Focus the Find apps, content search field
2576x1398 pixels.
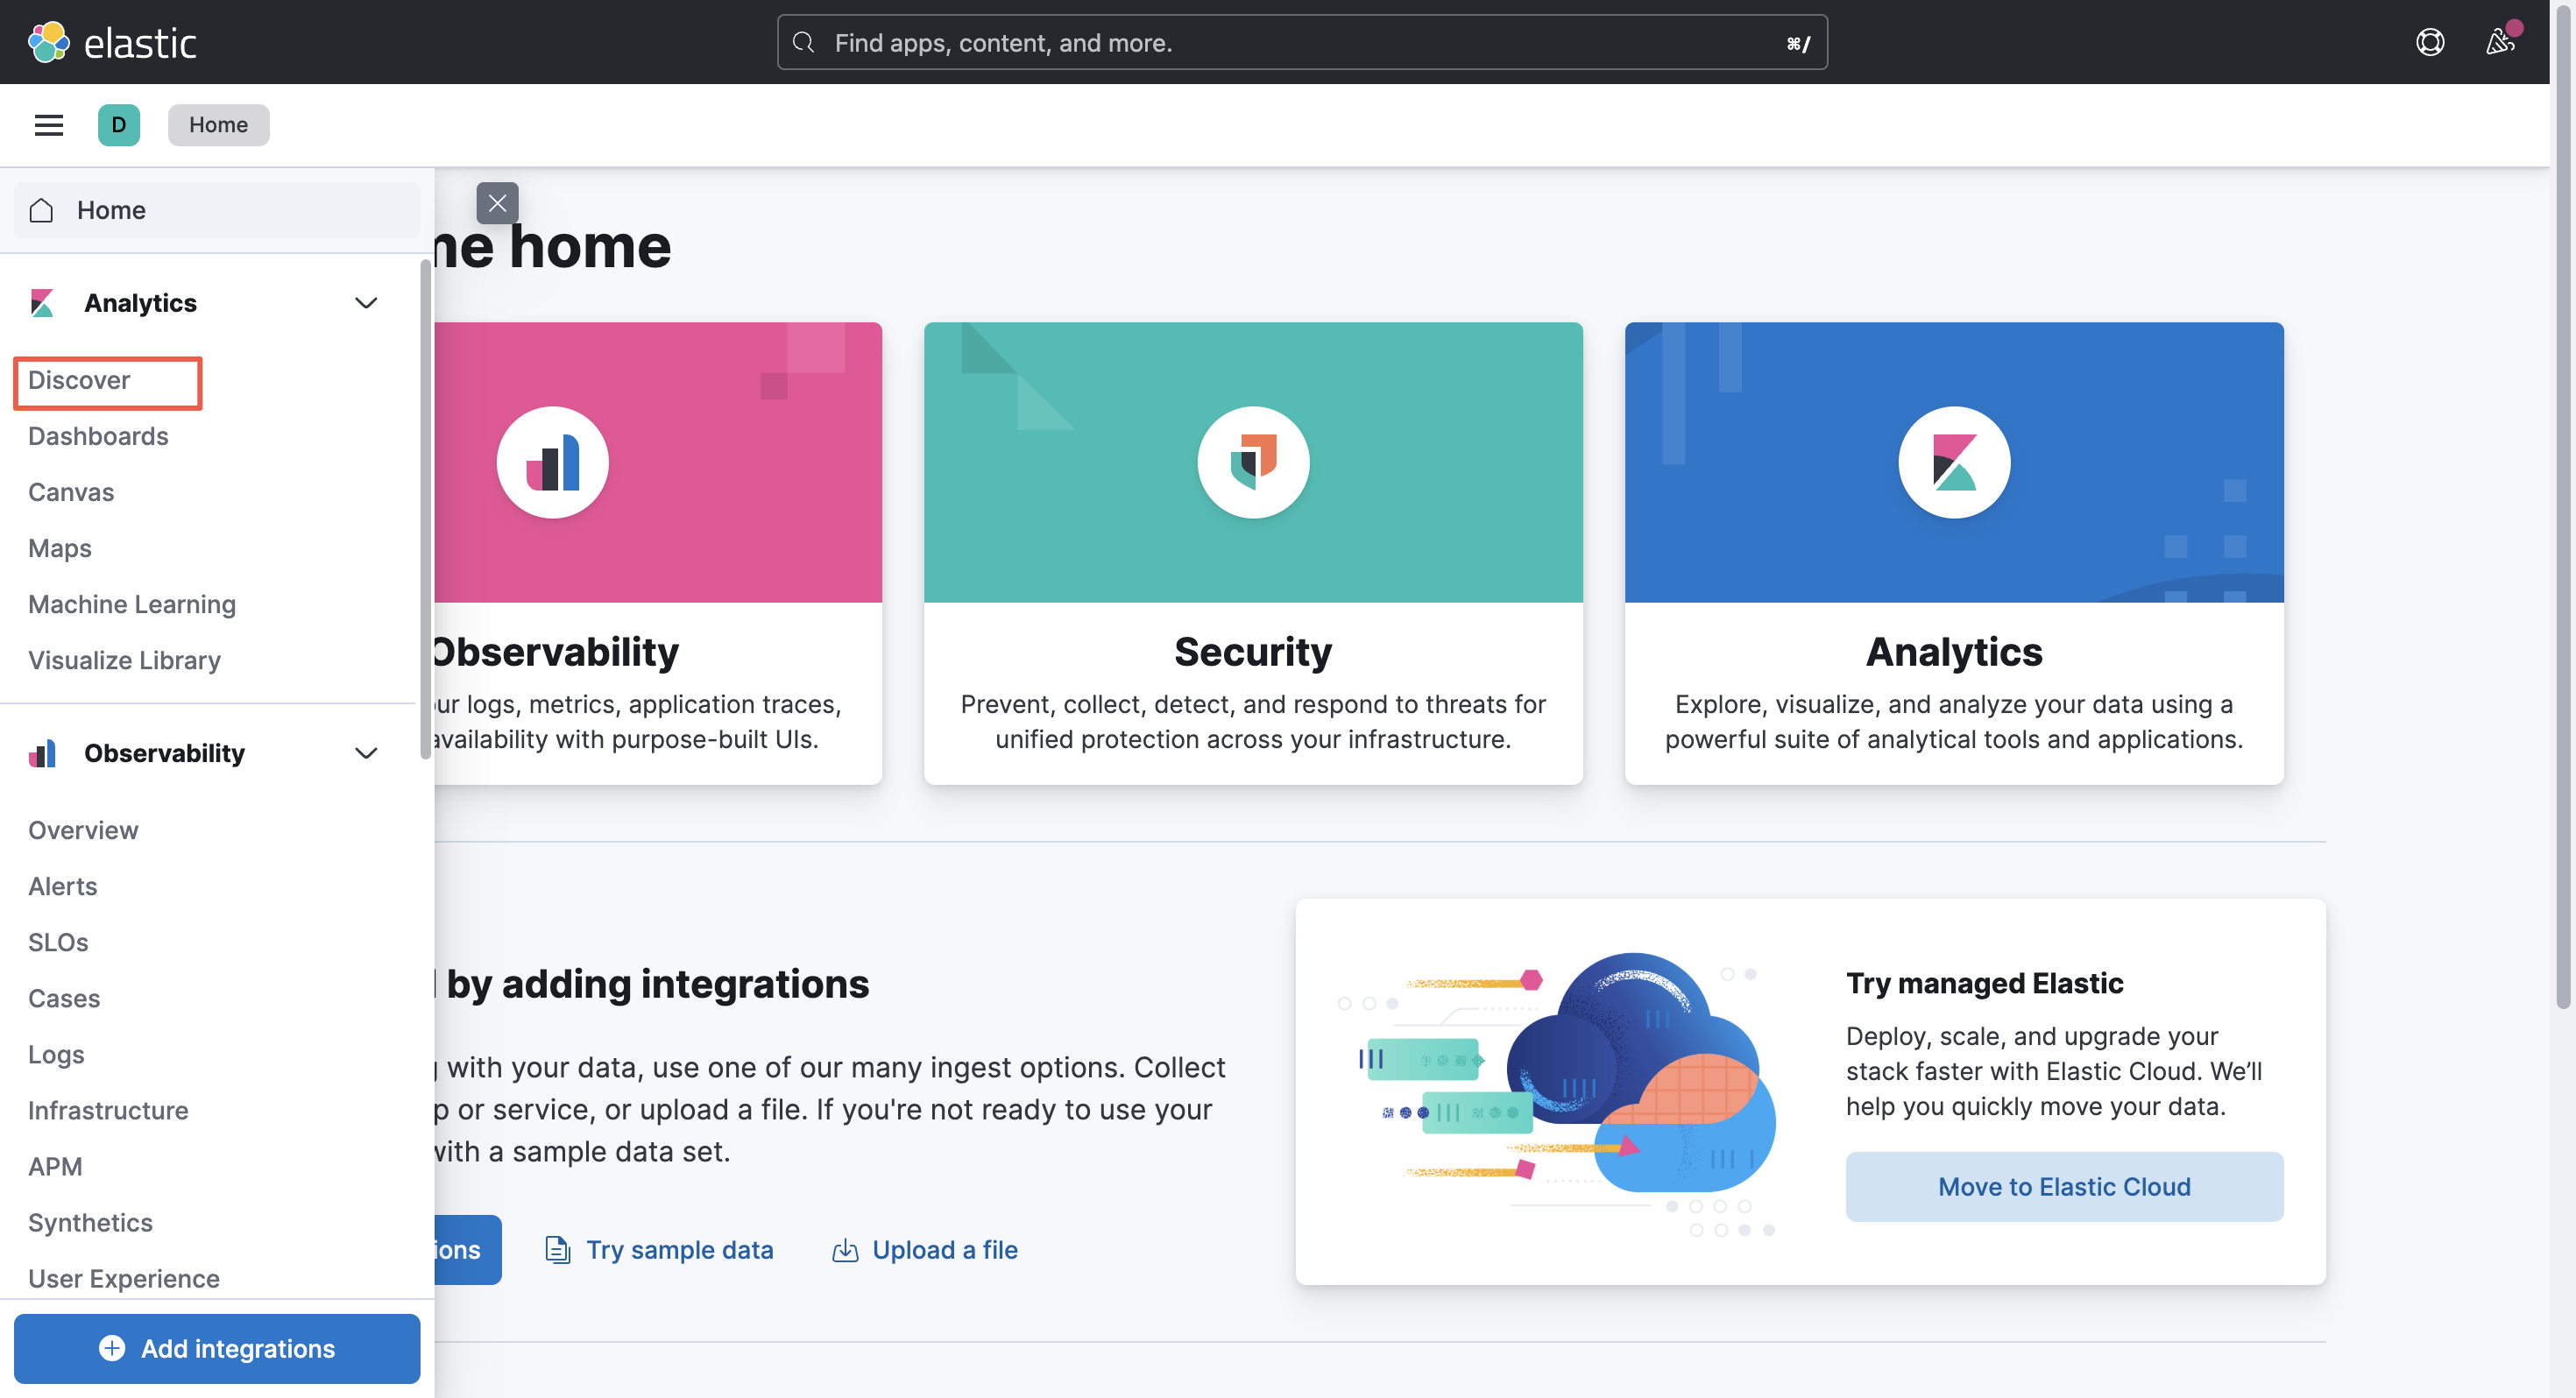(1302, 42)
